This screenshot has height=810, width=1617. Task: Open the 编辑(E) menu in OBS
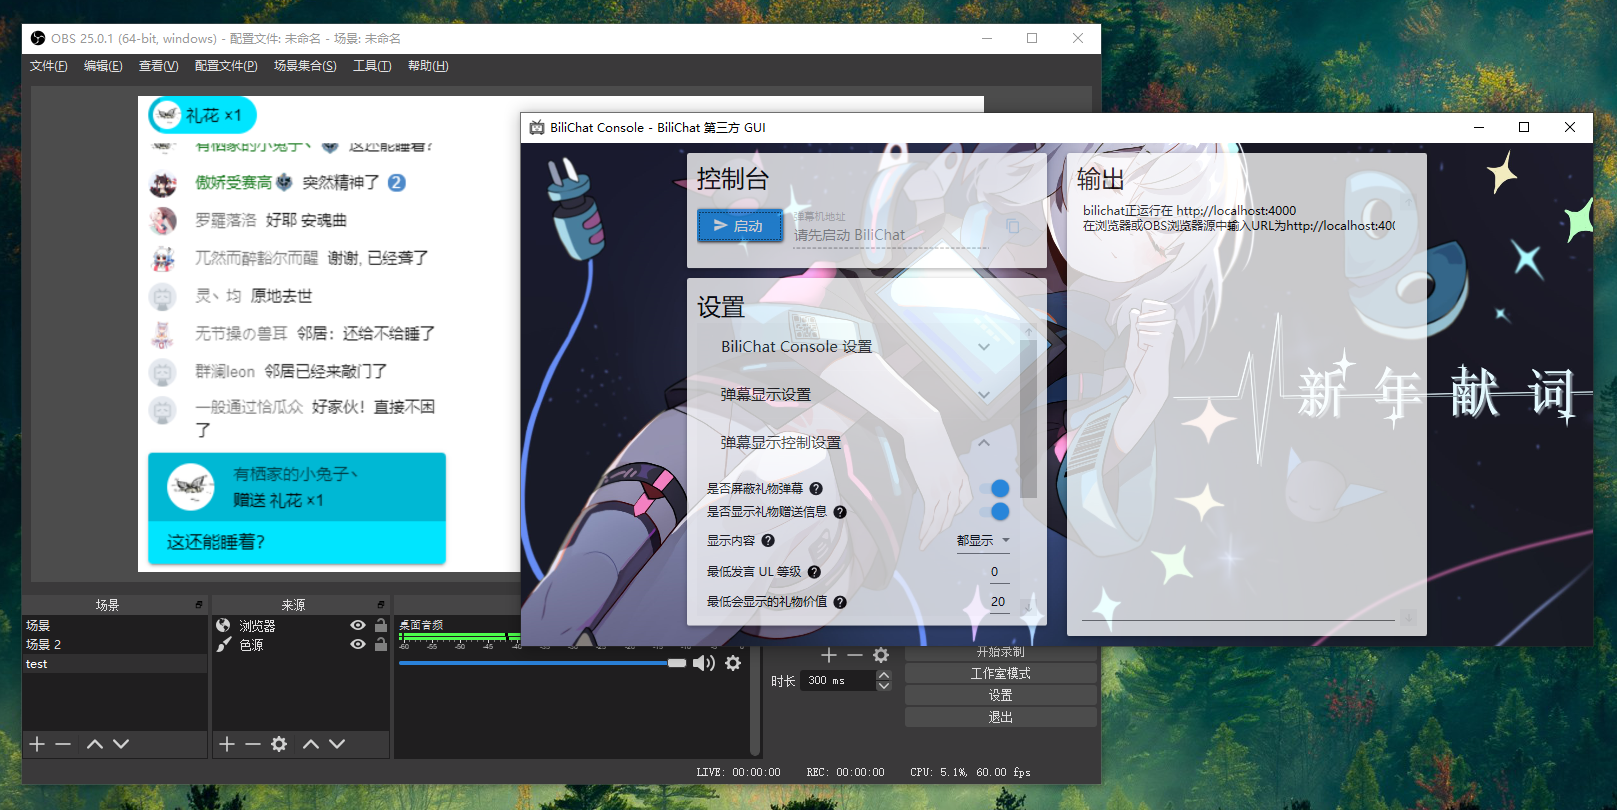tap(103, 66)
